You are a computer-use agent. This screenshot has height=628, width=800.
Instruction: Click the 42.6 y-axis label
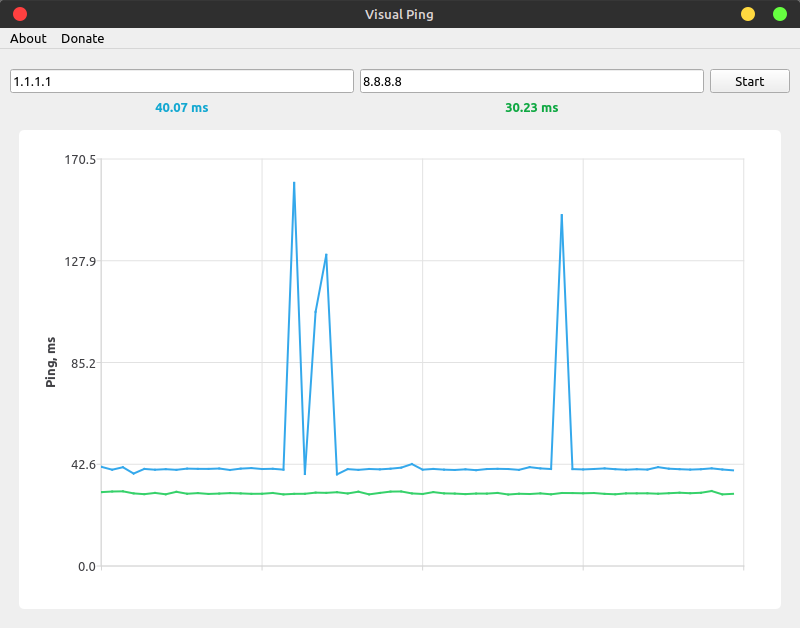click(x=82, y=465)
